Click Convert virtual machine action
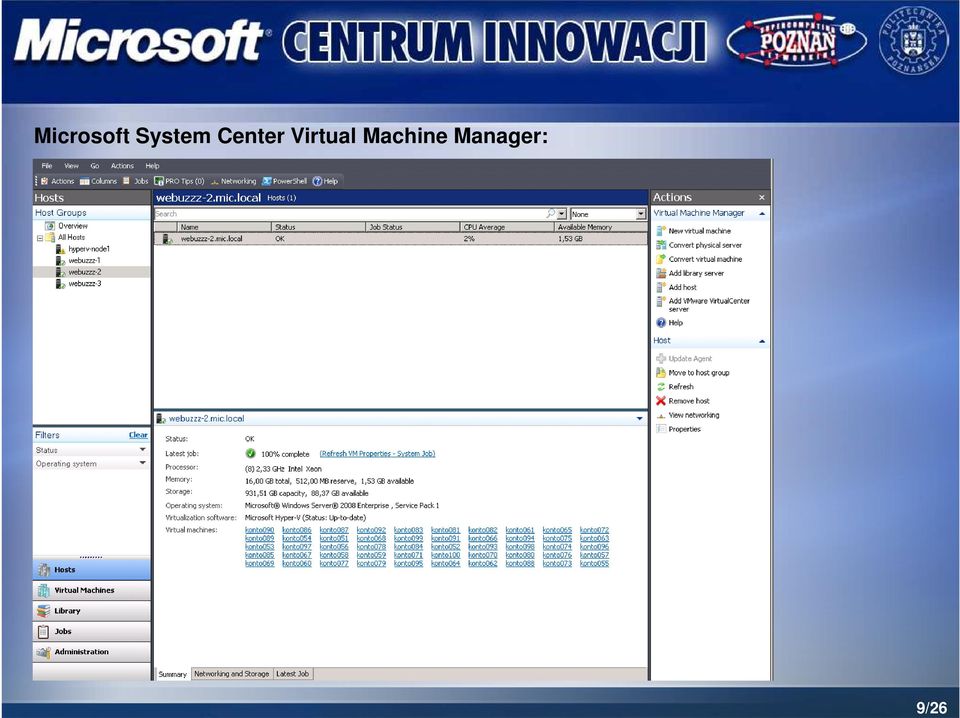 (699, 260)
